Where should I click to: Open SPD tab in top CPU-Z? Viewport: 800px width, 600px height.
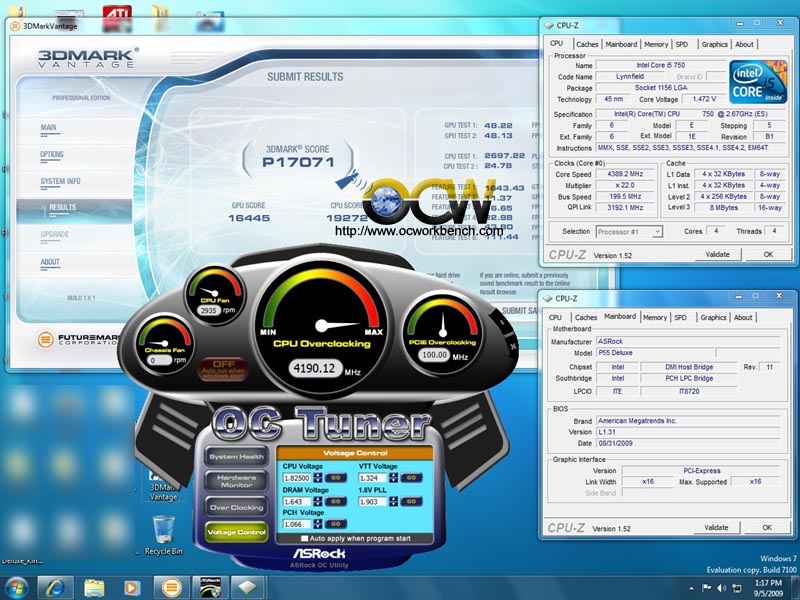tap(682, 44)
